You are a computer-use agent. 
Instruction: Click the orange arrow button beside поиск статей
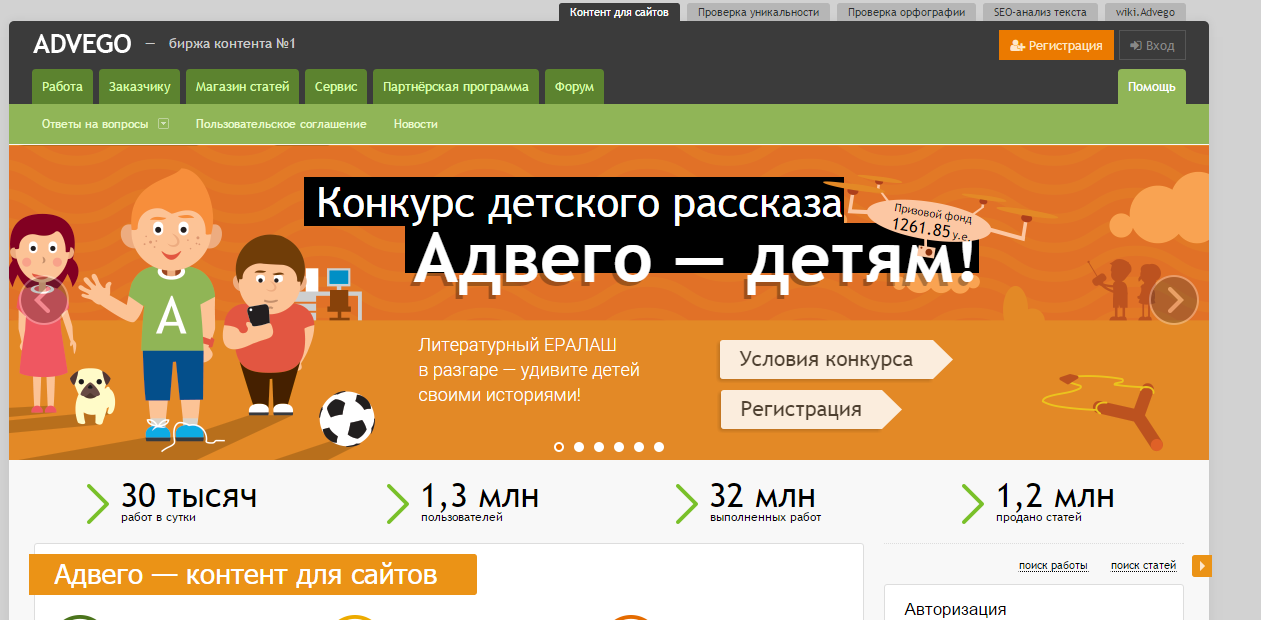pos(1202,566)
